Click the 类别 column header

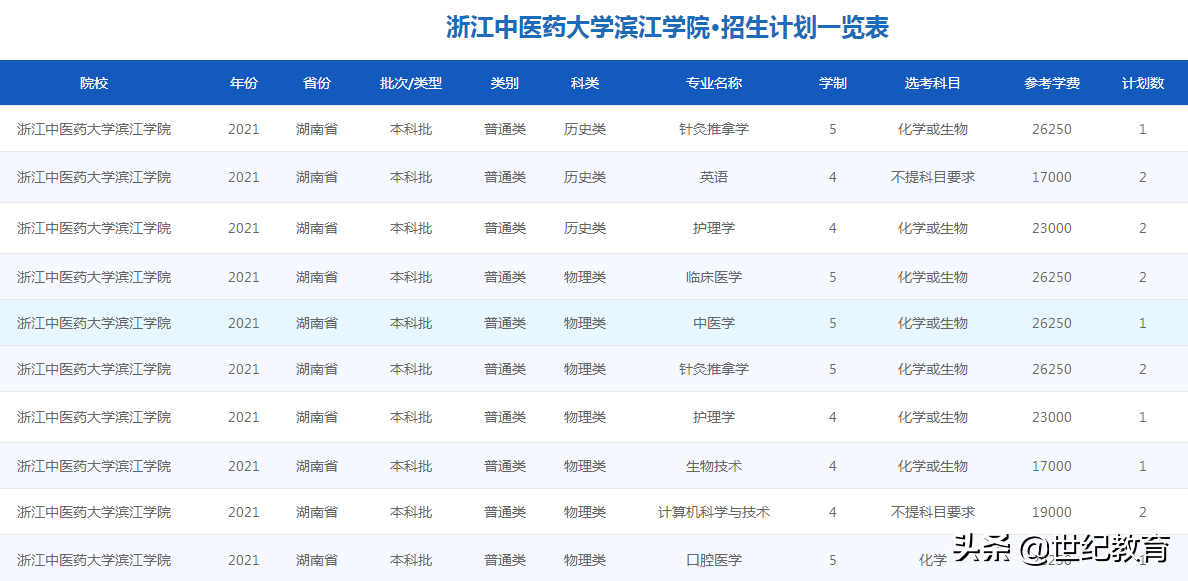505,83
